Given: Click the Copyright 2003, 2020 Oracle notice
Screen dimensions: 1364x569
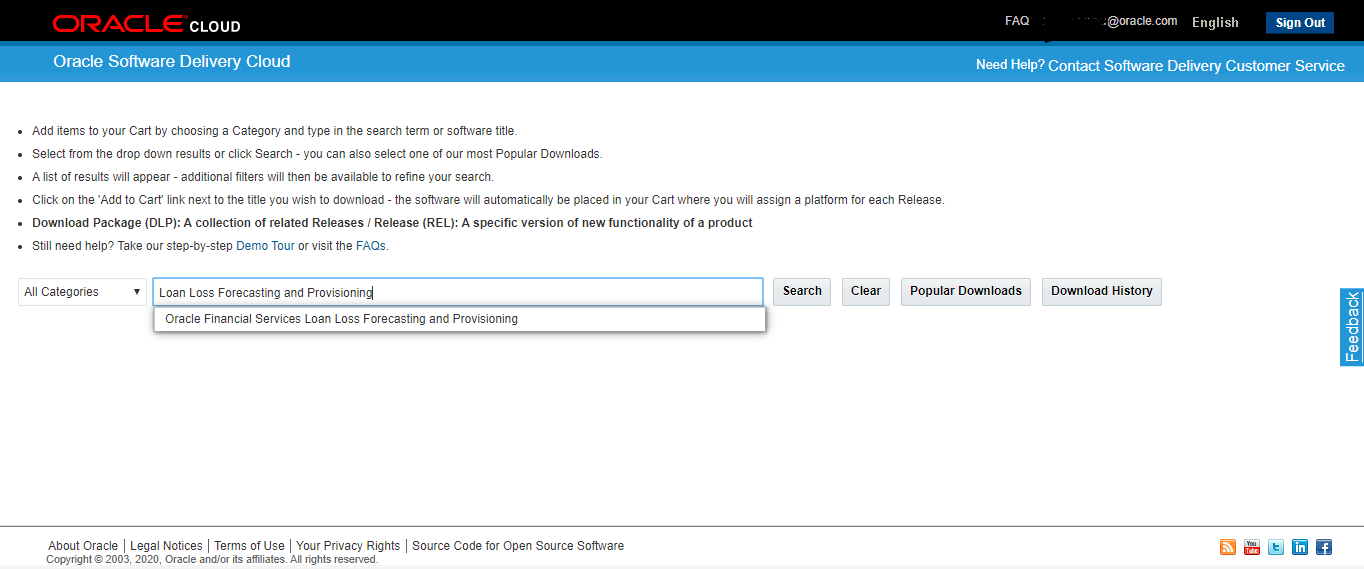Looking at the screenshot, I should pyautogui.click(x=212, y=560).
